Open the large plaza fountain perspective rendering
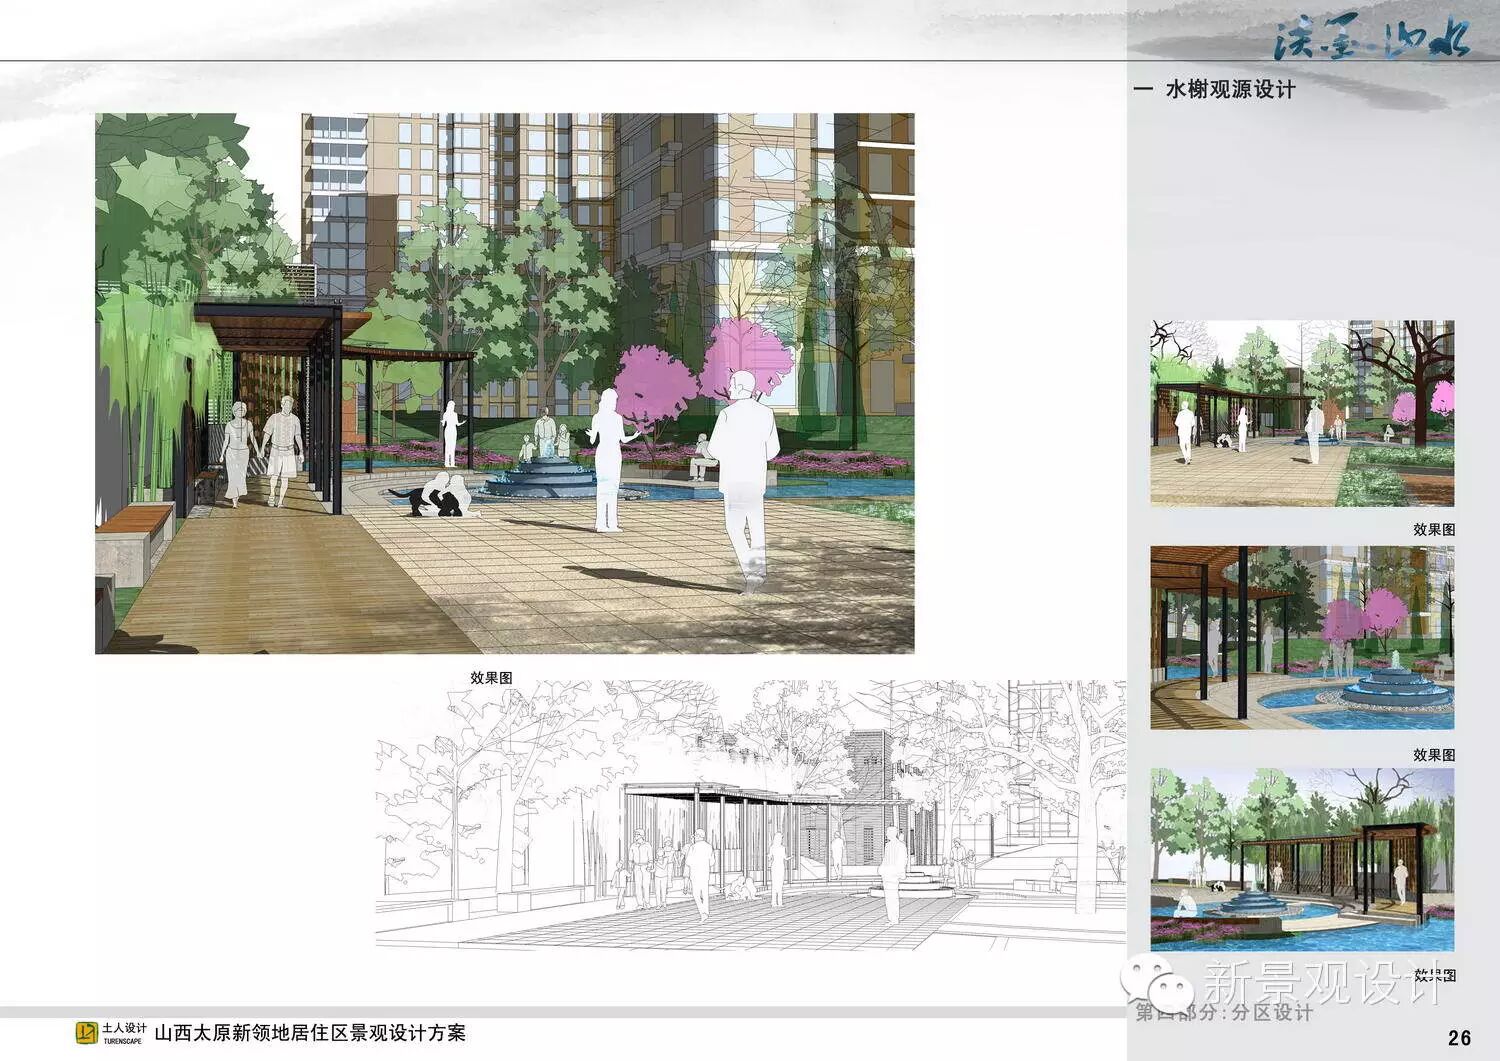Viewport: 1500px width, 1061px height. coord(505,384)
